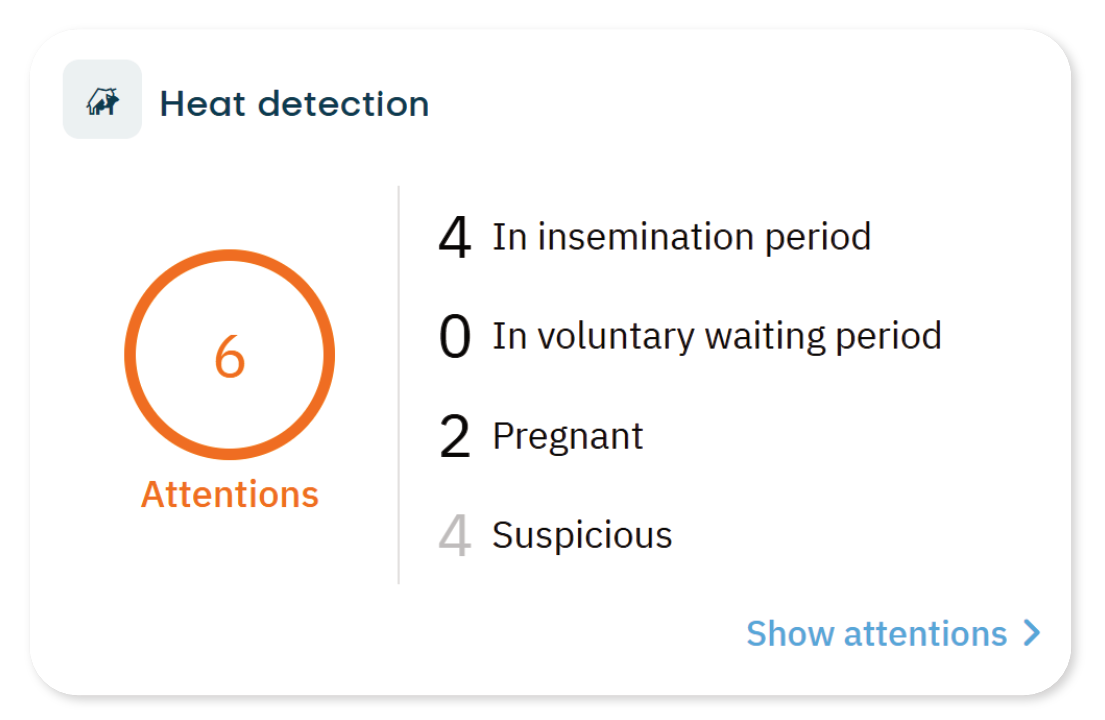Click the word attentions in the bottom link
This screenshot has width=1105, height=720.
925,634
